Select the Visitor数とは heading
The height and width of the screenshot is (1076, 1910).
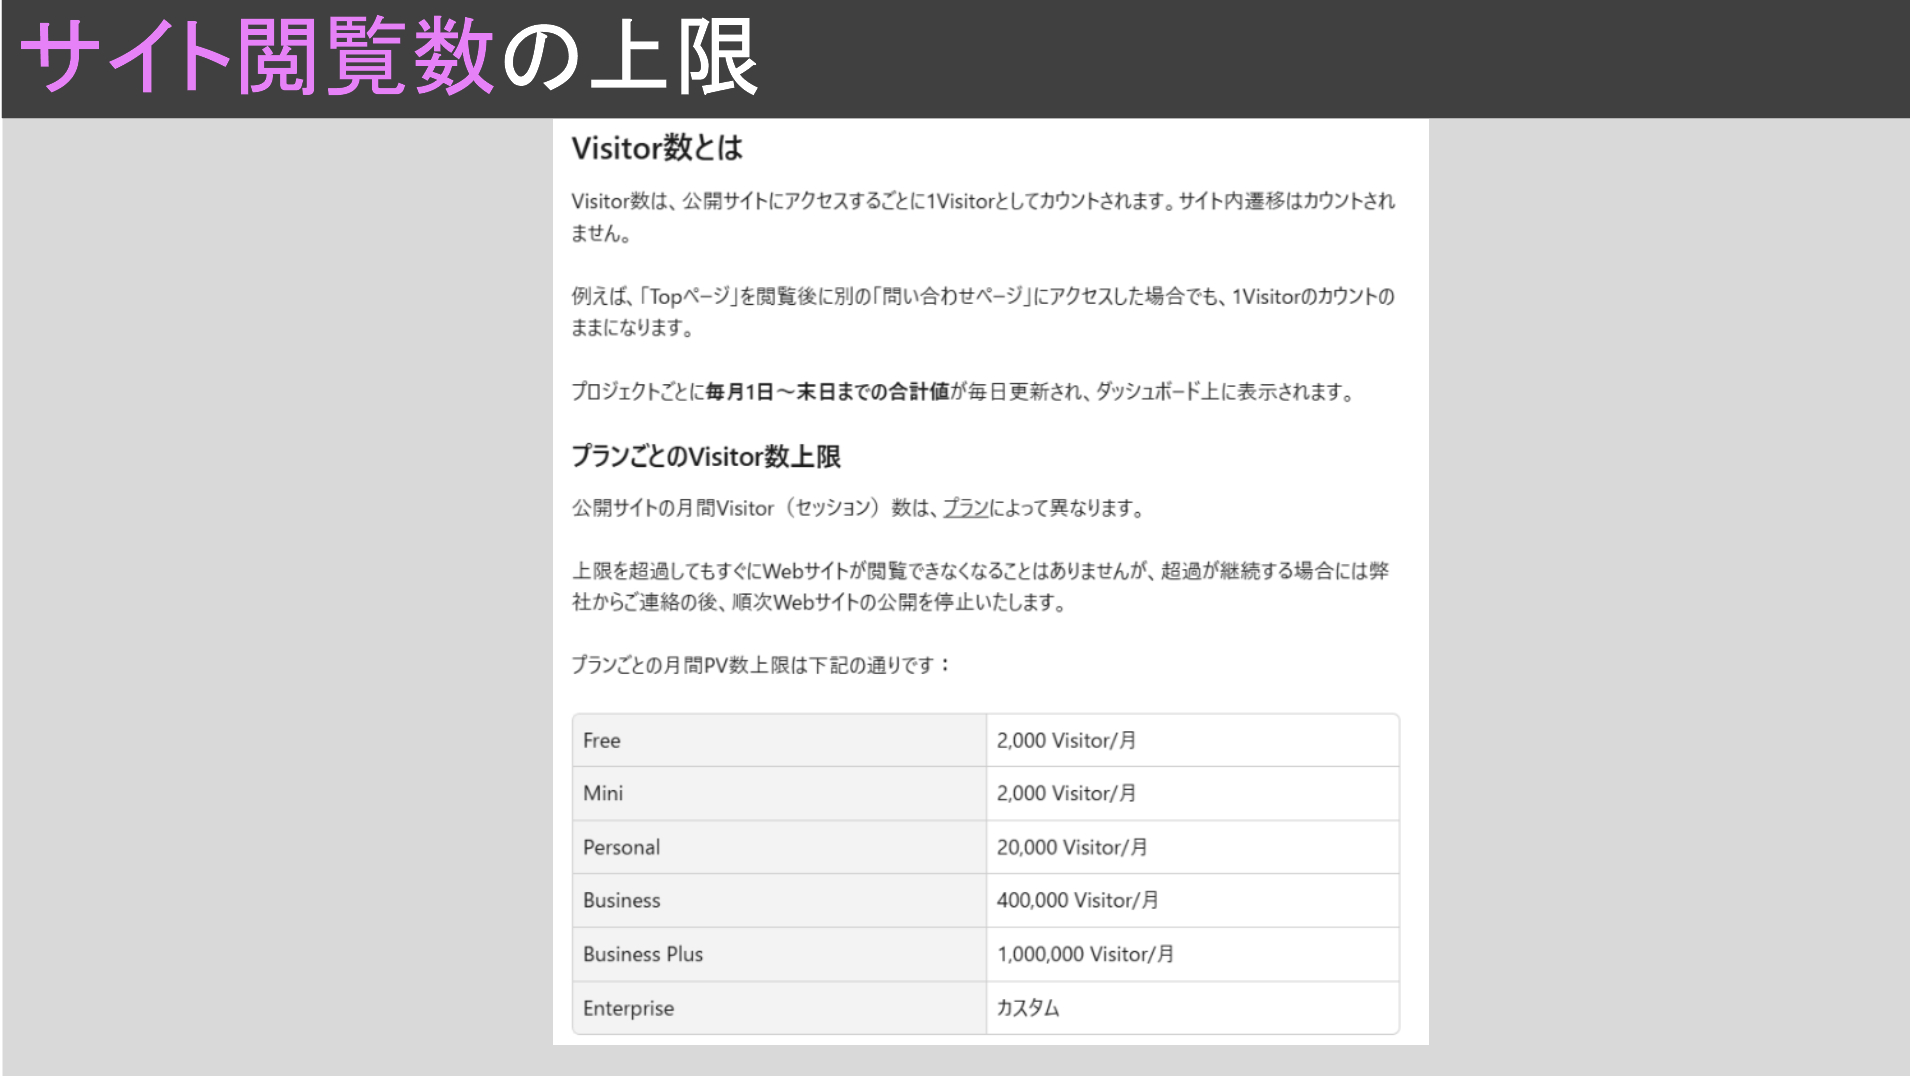(x=657, y=148)
